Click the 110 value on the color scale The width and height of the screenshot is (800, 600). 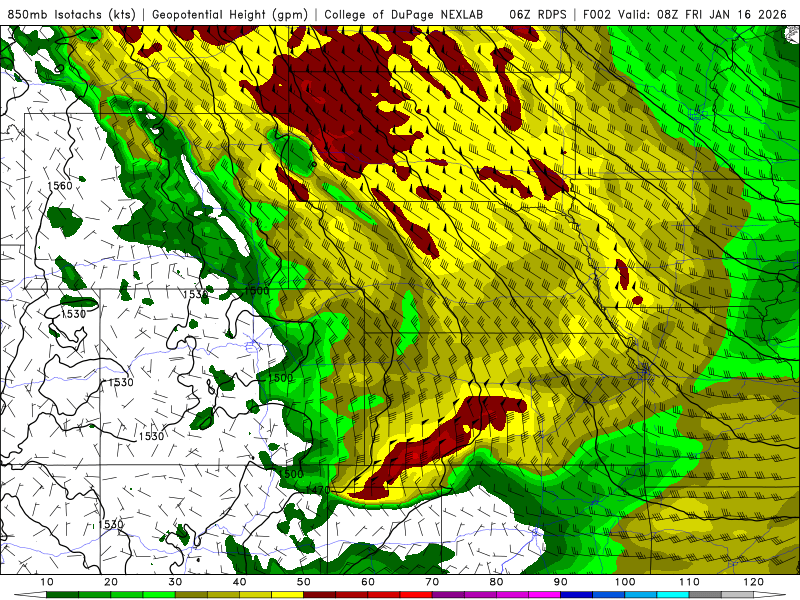(x=689, y=582)
